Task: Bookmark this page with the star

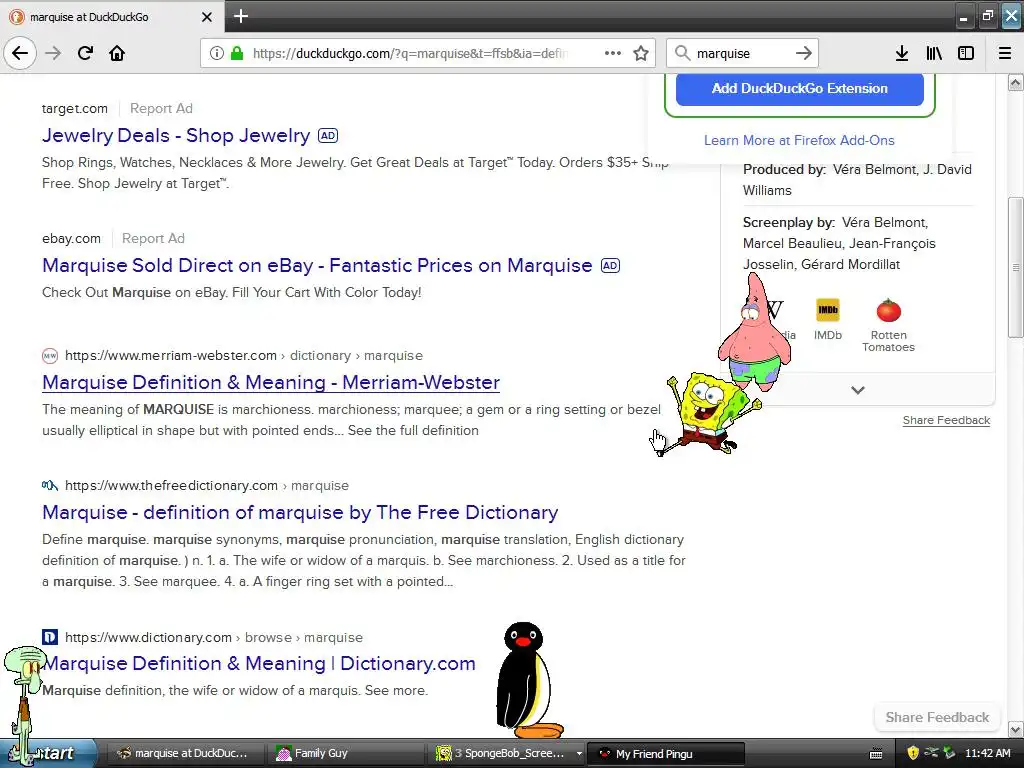Action: [x=641, y=53]
